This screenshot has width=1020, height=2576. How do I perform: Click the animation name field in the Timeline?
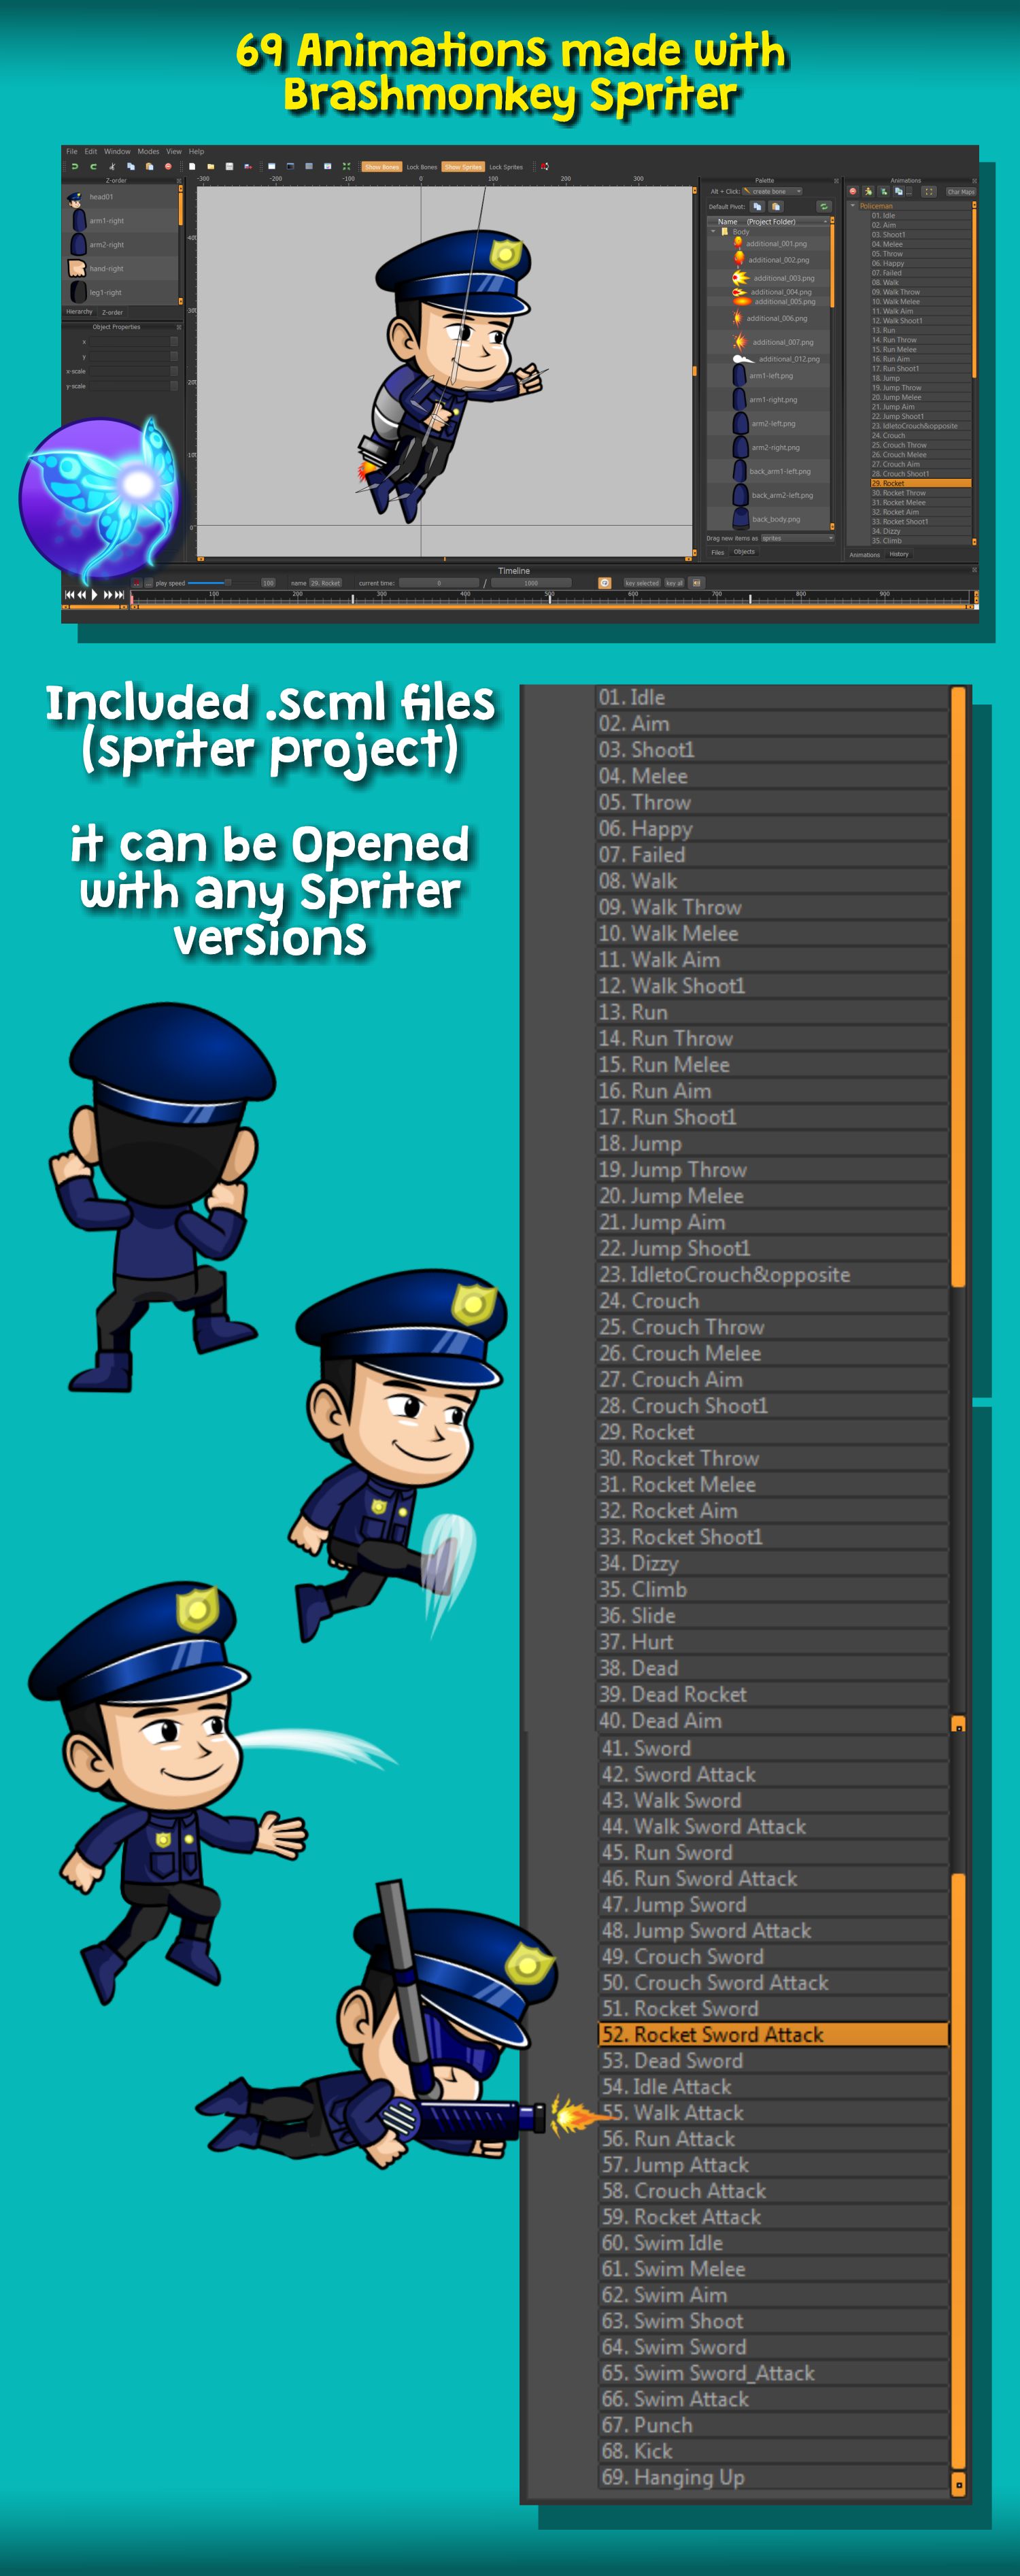pyautogui.click(x=325, y=583)
